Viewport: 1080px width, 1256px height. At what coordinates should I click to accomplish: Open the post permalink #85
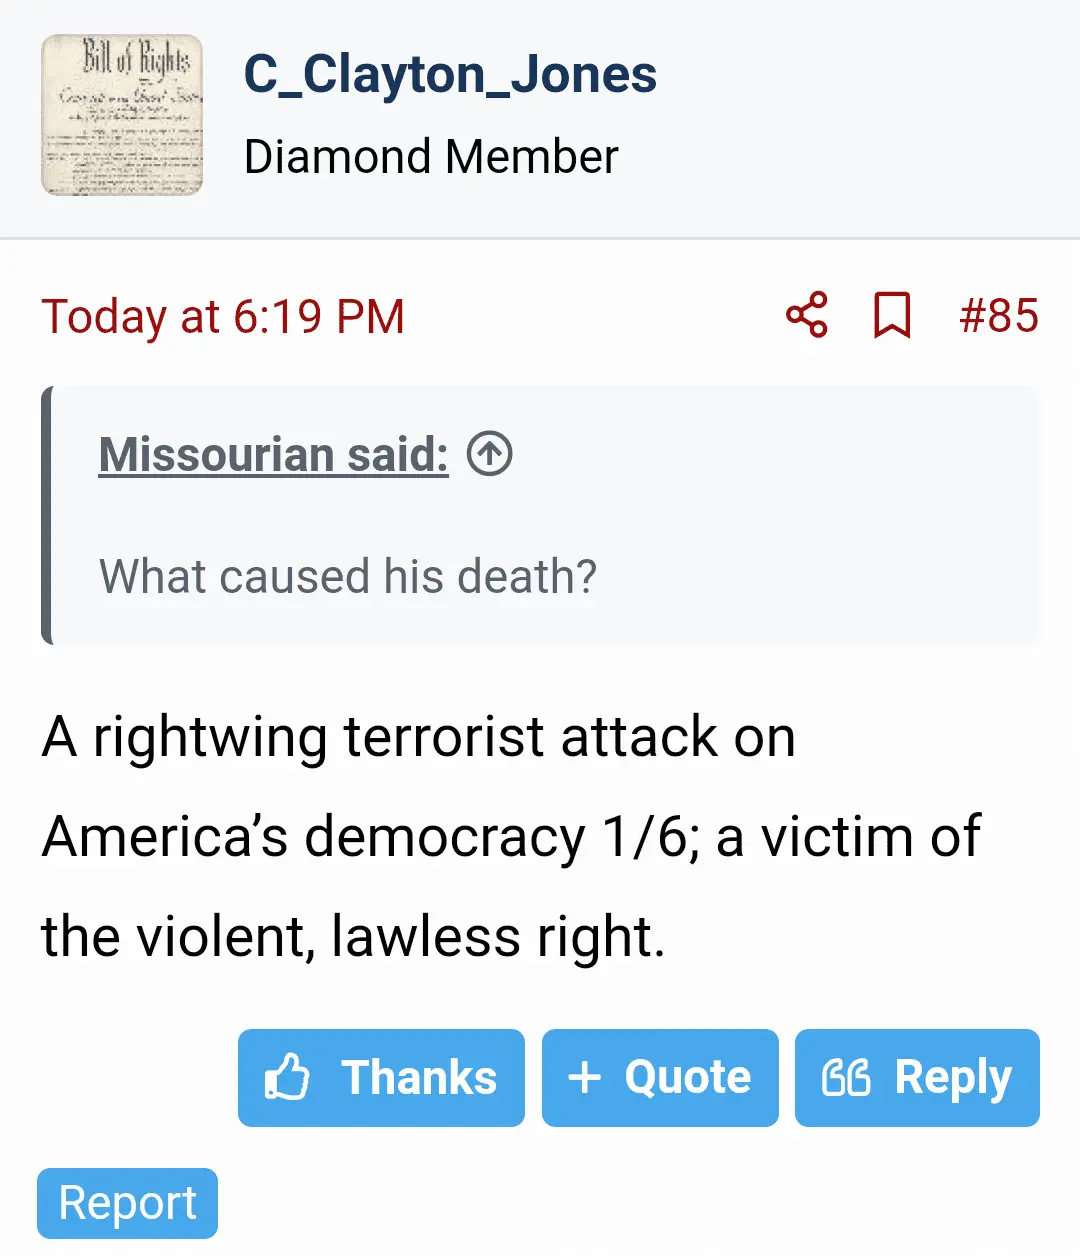(998, 315)
